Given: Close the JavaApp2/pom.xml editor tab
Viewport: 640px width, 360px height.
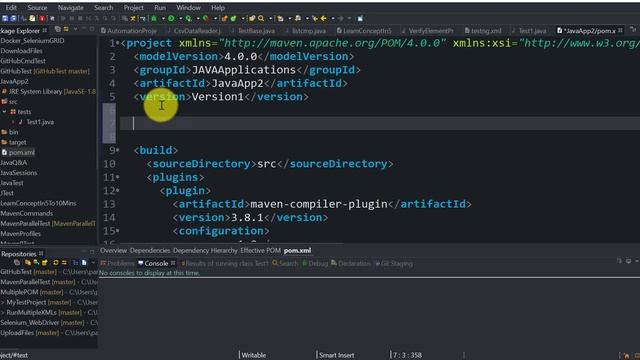Looking at the screenshot, I should [x=620, y=31].
